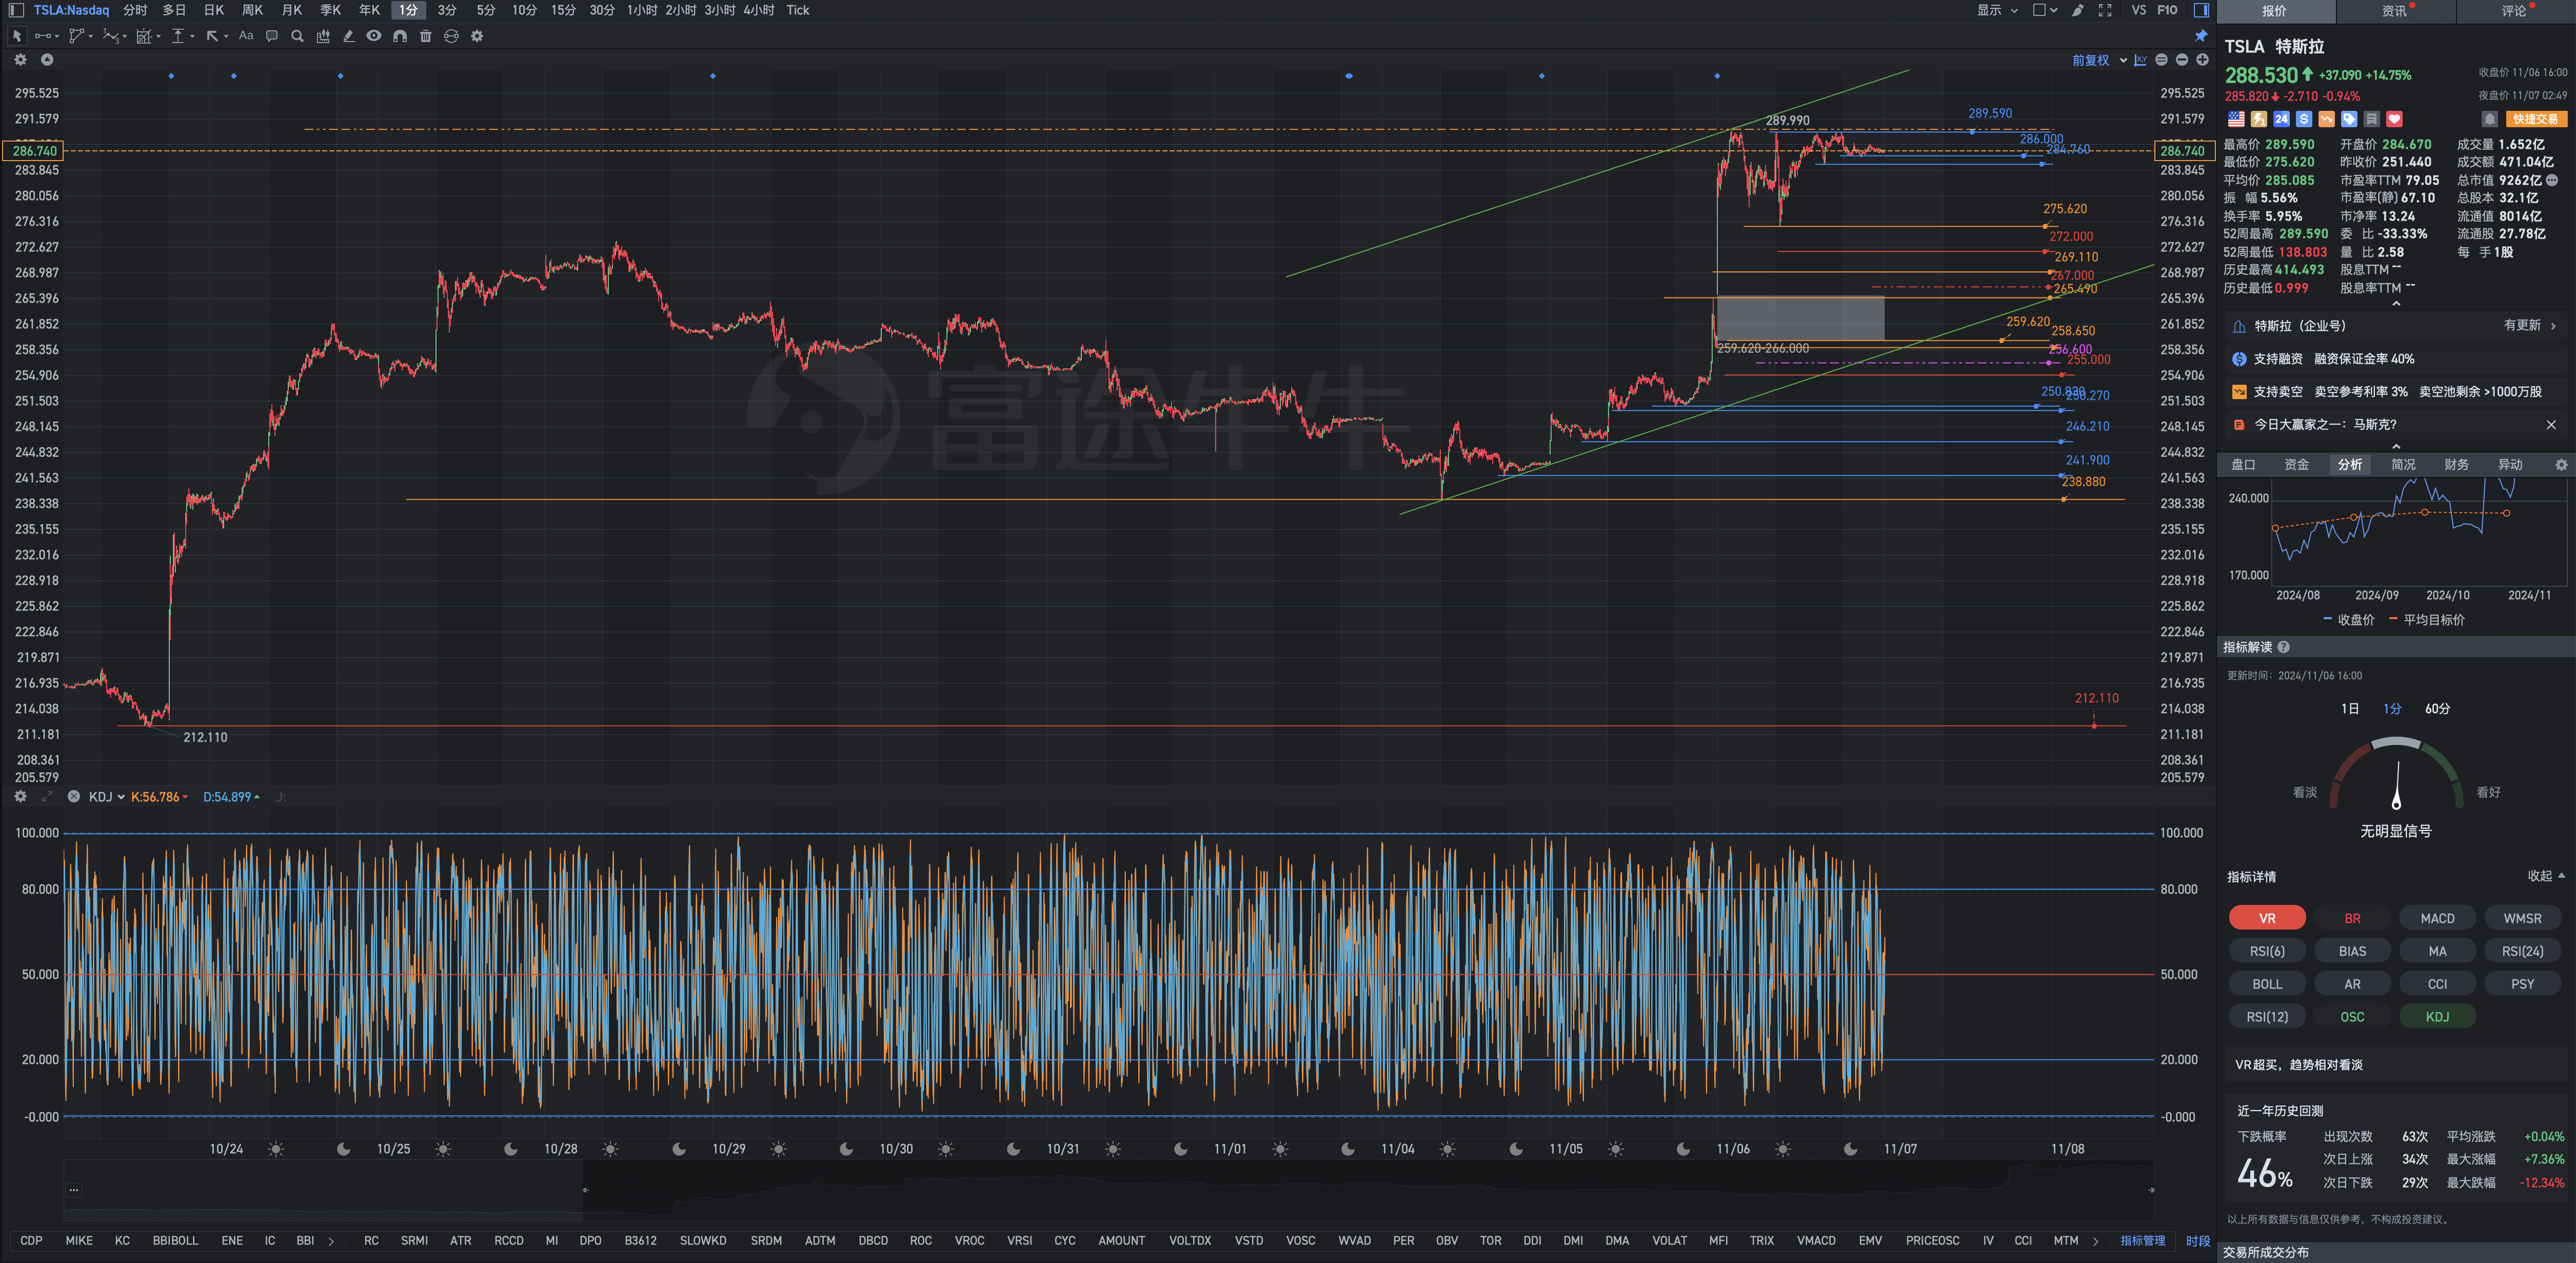Pick the text annotation (Aa) tool

point(246,36)
